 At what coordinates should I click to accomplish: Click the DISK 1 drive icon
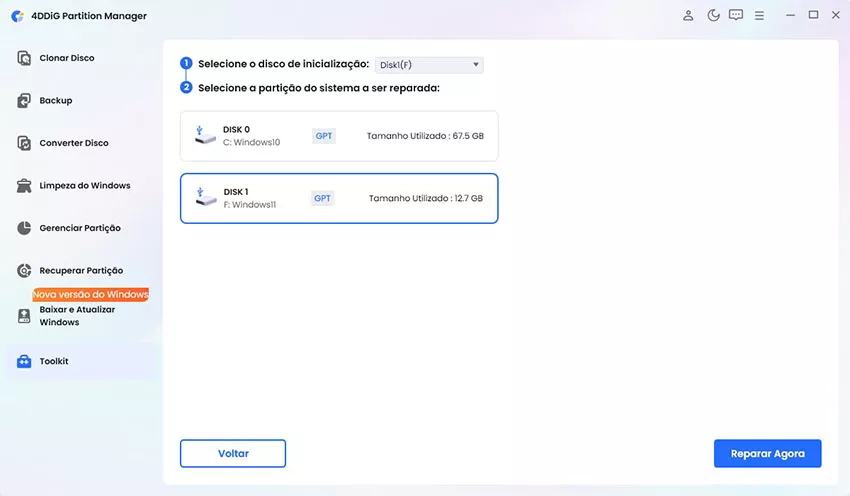tap(205, 197)
